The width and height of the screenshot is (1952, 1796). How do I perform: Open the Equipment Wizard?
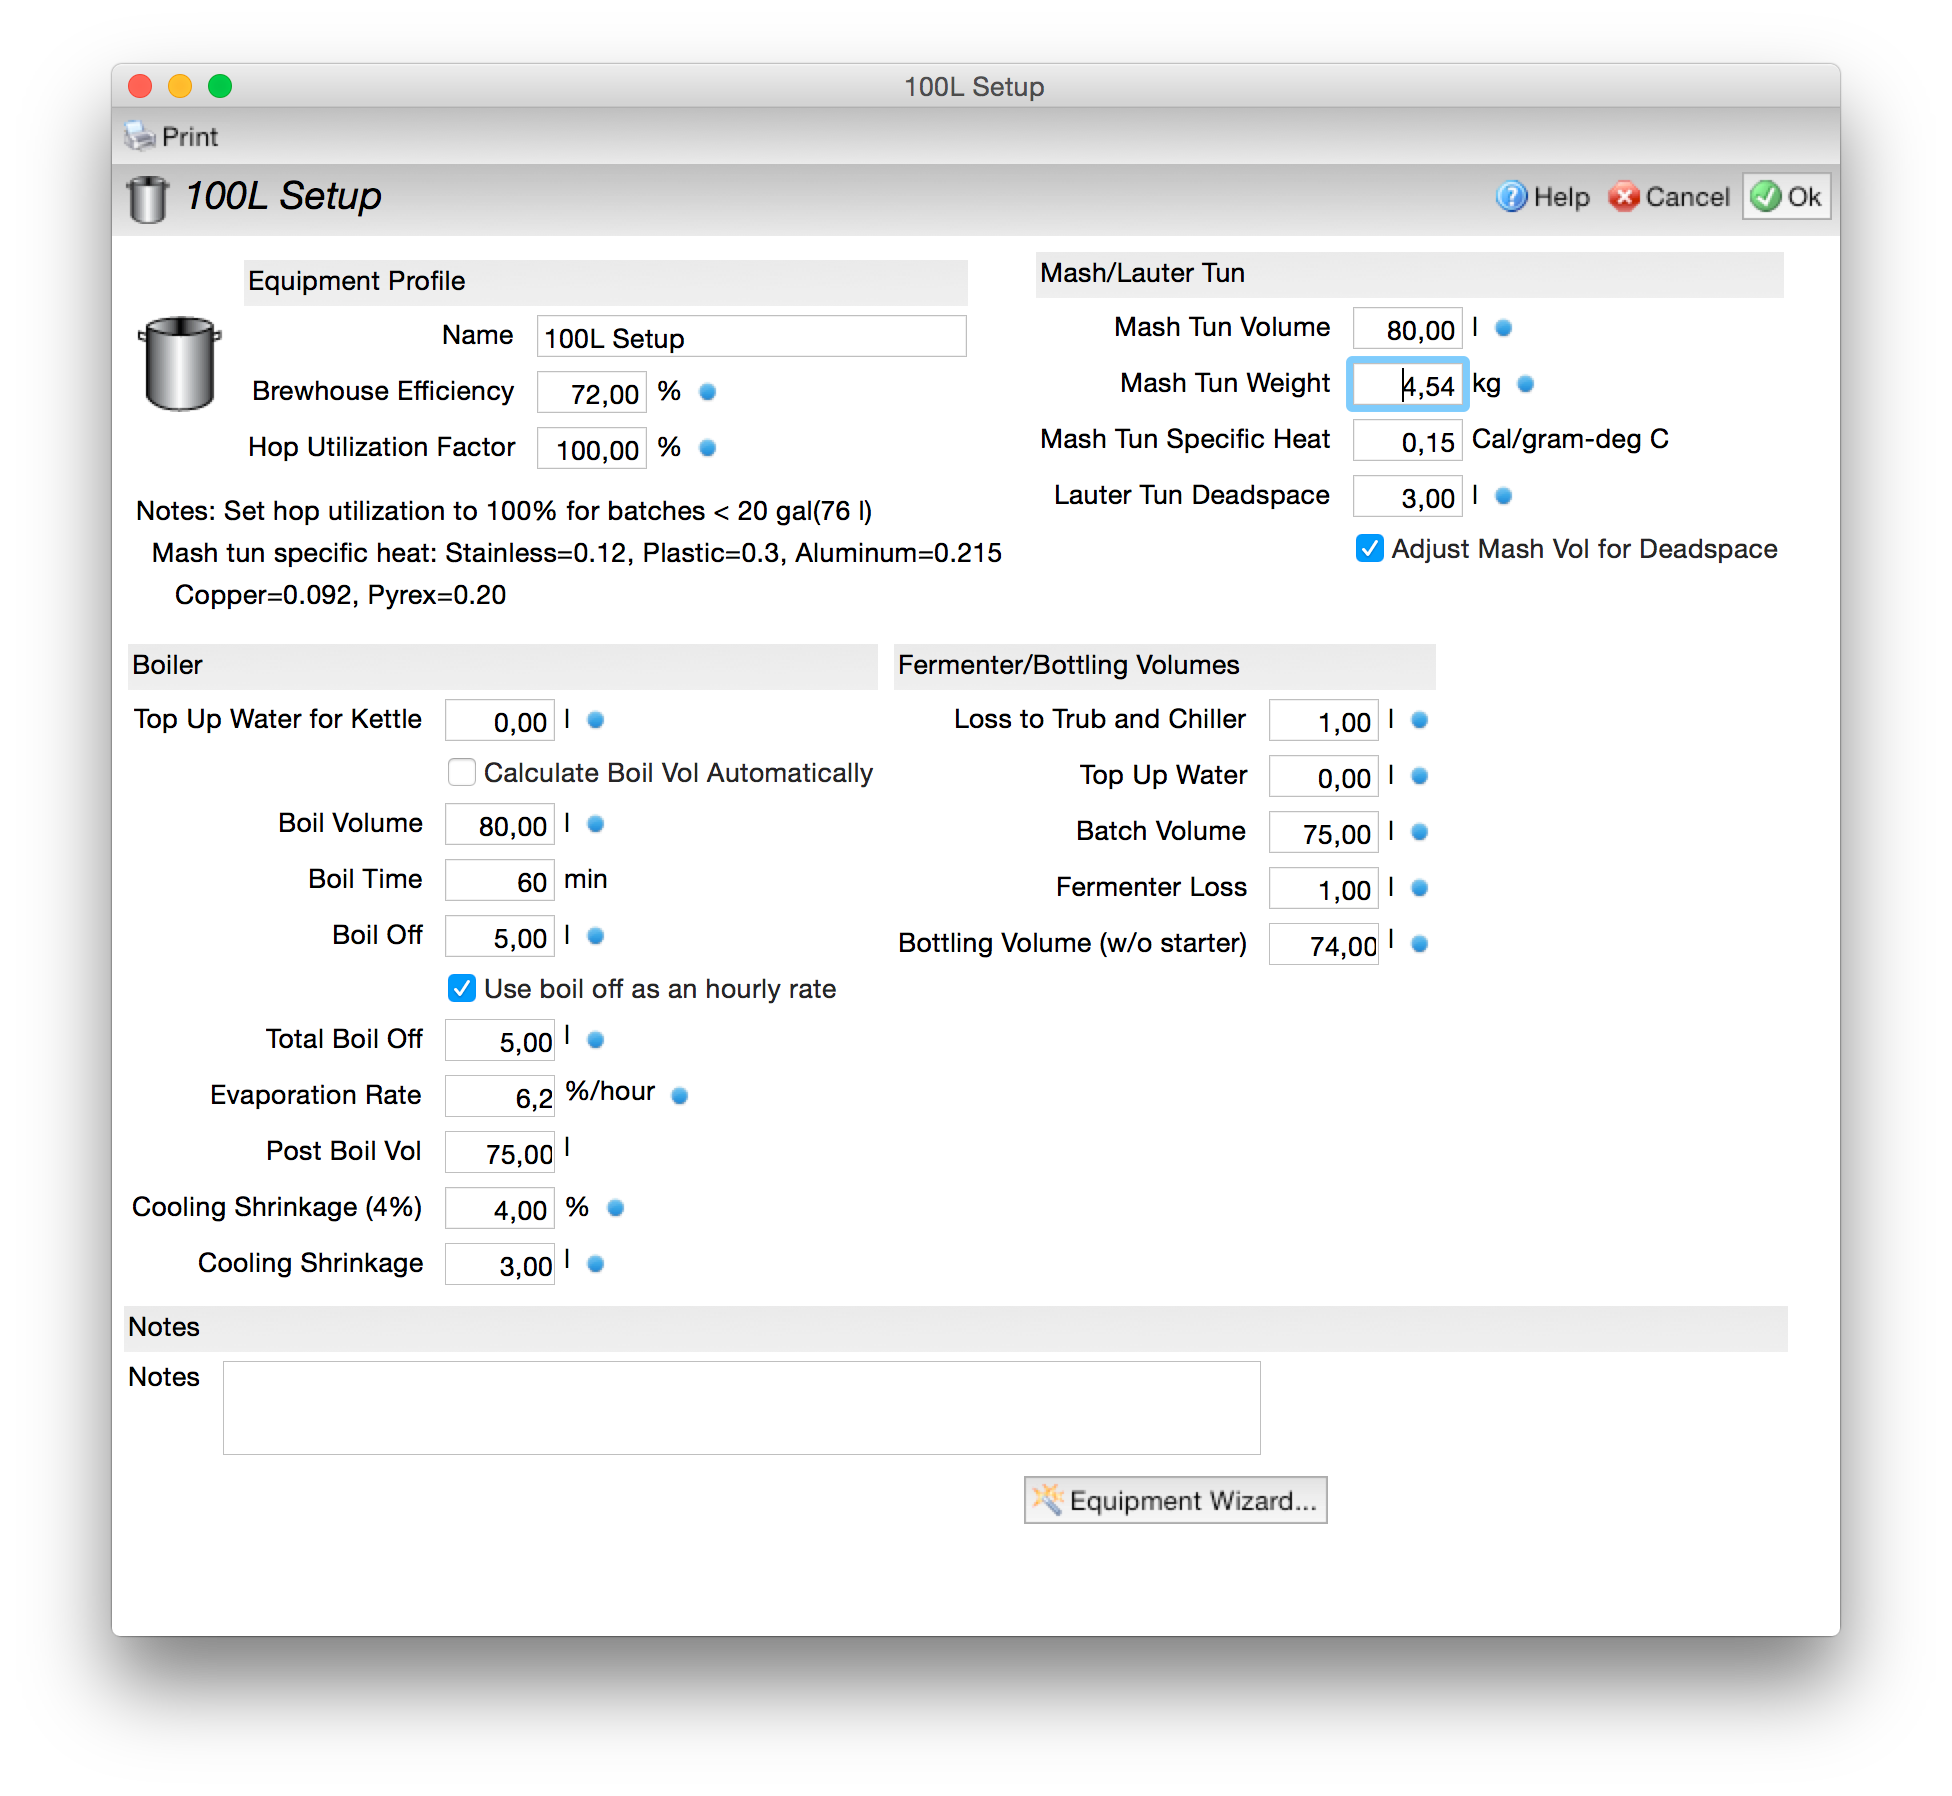(x=1176, y=1500)
